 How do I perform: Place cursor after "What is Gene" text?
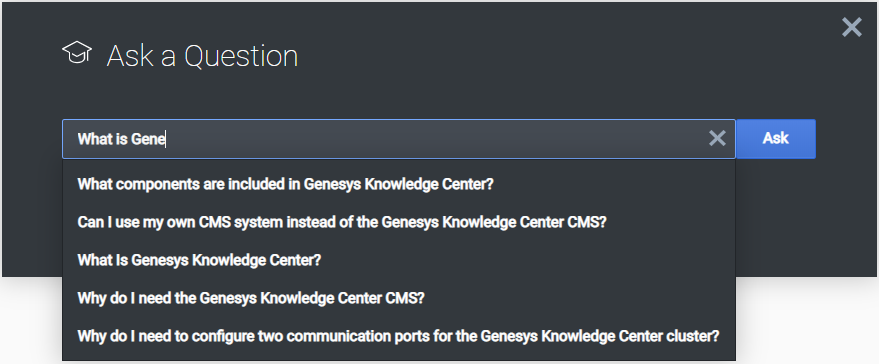[166, 139]
